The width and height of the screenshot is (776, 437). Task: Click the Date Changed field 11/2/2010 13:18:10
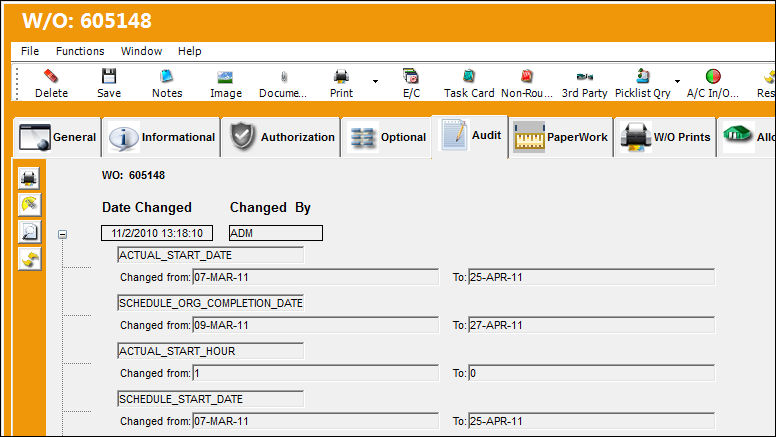point(157,233)
